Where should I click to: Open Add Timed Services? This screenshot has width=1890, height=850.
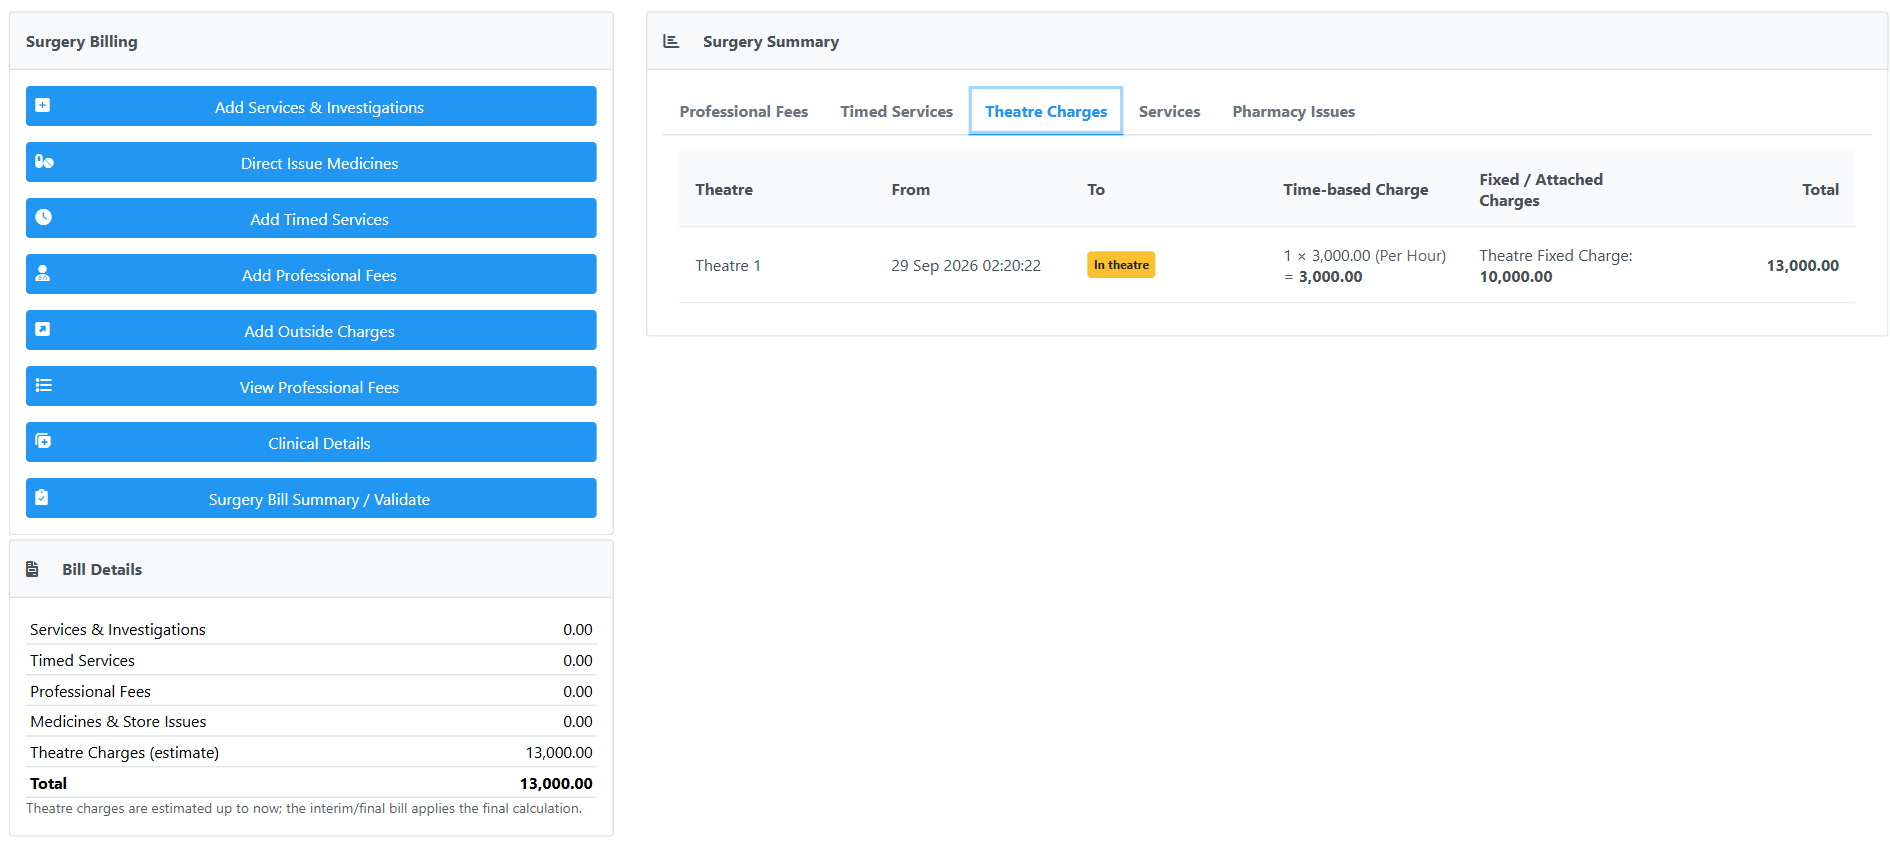[311, 218]
